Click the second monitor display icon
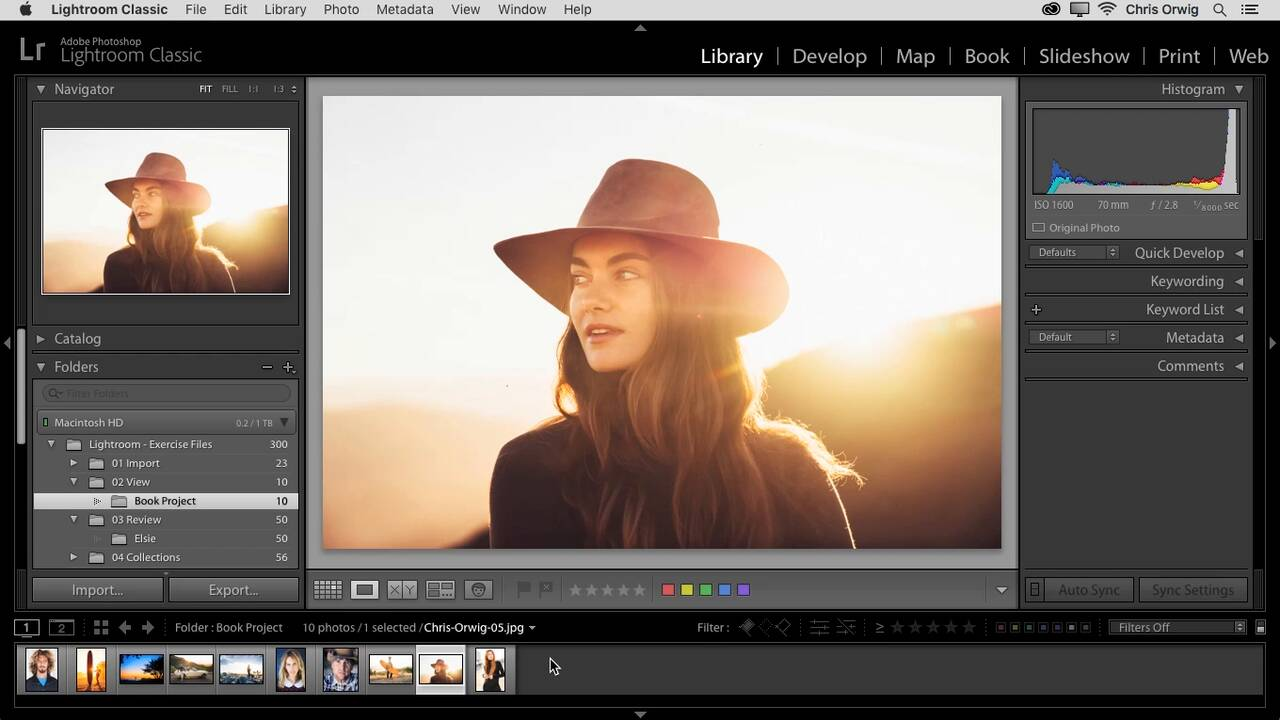Image resolution: width=1280 pixels, height=720 pixels. point(62,628)
